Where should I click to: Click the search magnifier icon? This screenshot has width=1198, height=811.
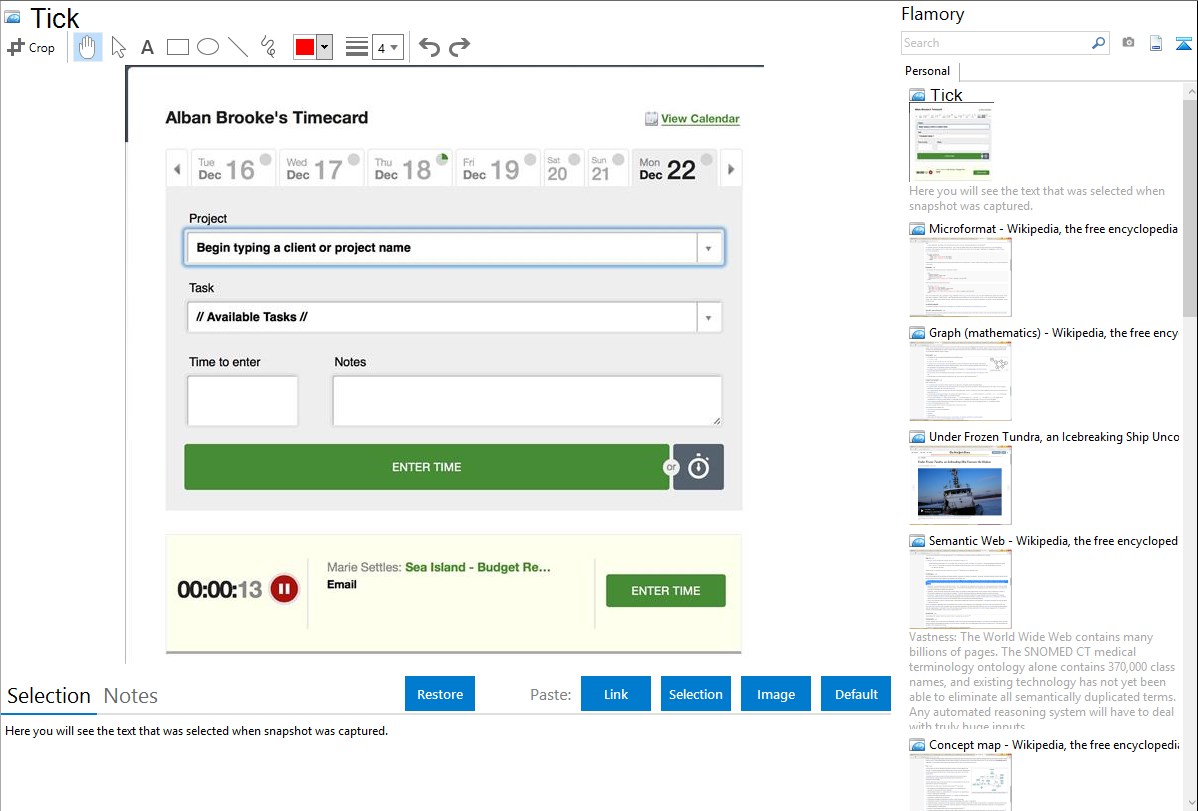pyautogui.click(x=1099, y=43)
